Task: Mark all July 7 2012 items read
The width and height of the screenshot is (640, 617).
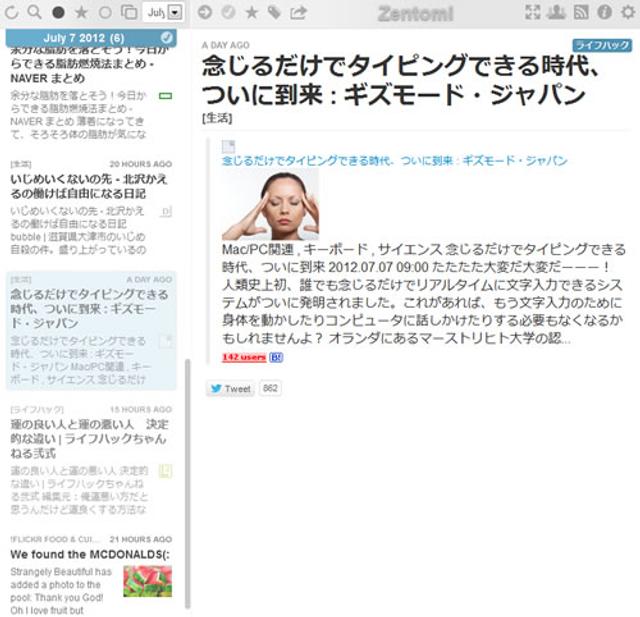Action: click(x=167, y=38)
